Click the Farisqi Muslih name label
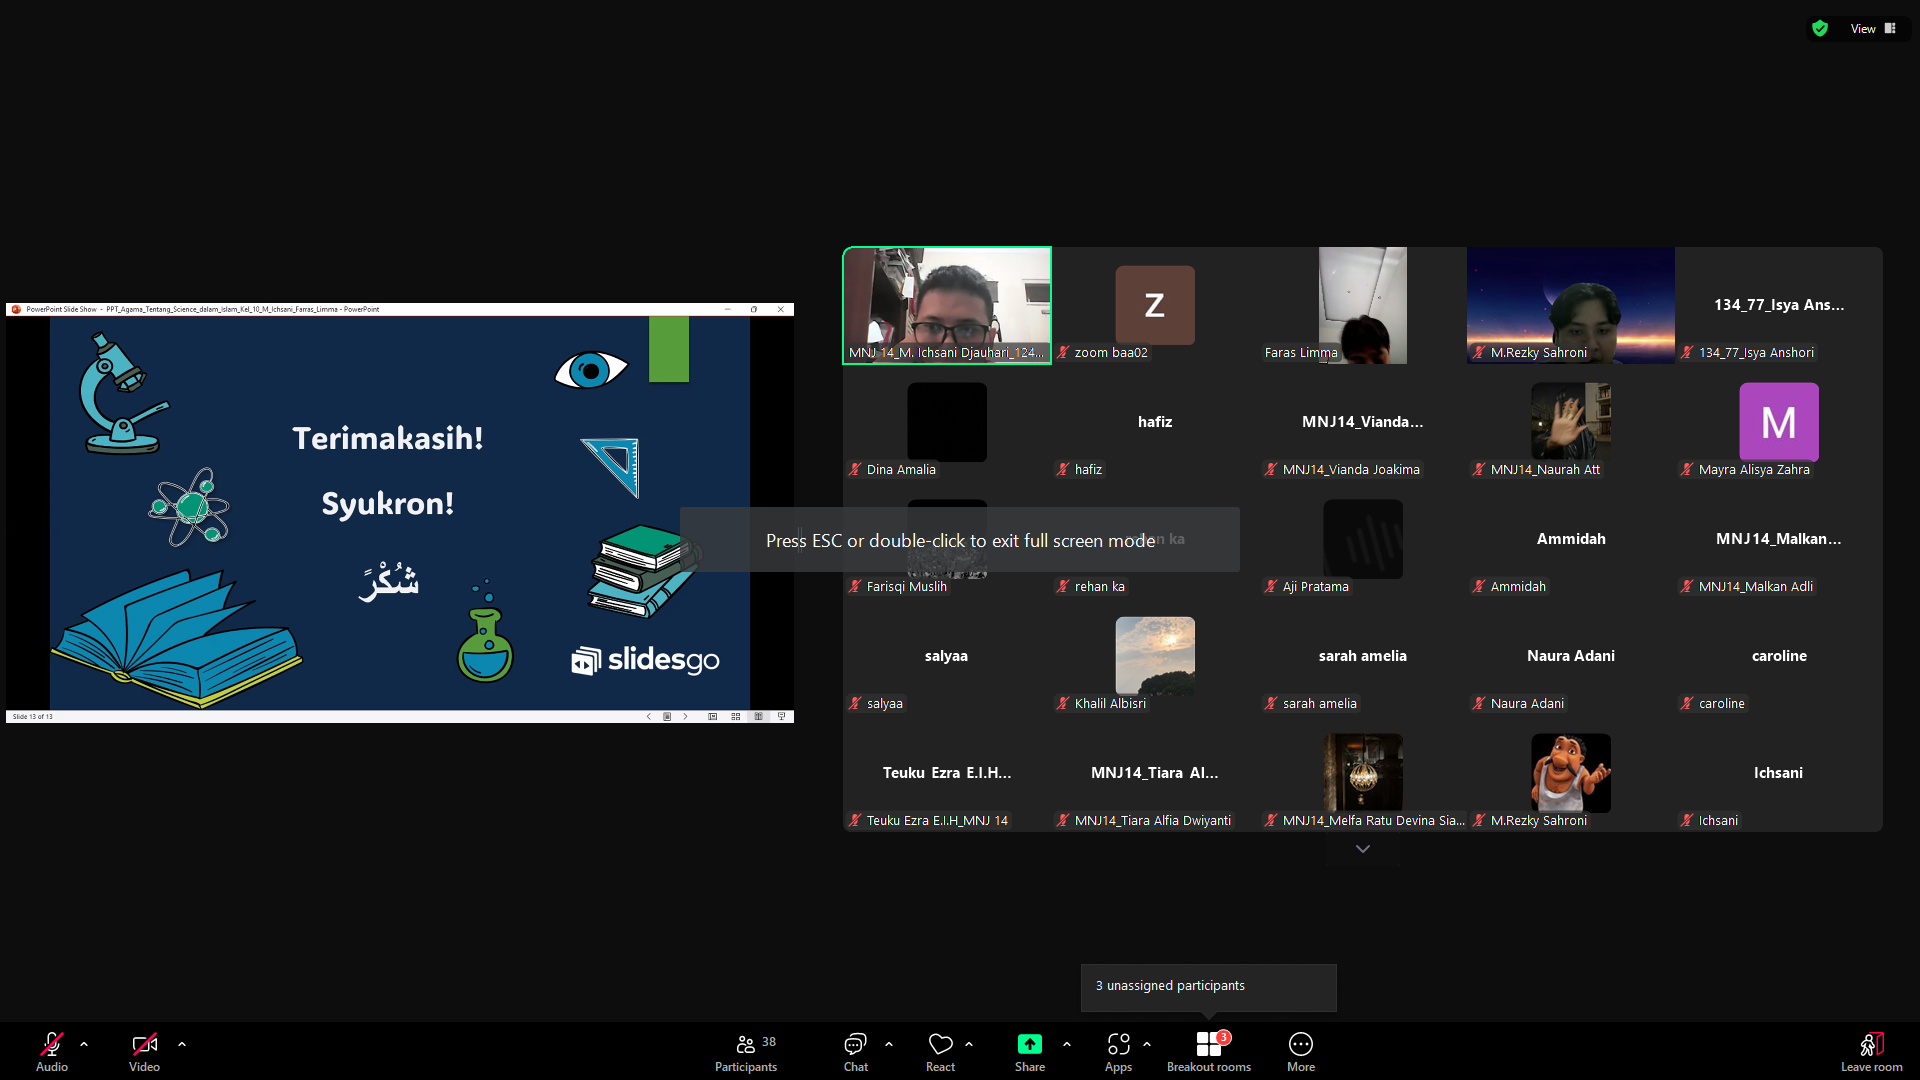Image resolution: width=1920 pixels, height=1080 pixels. coord(906,587)
